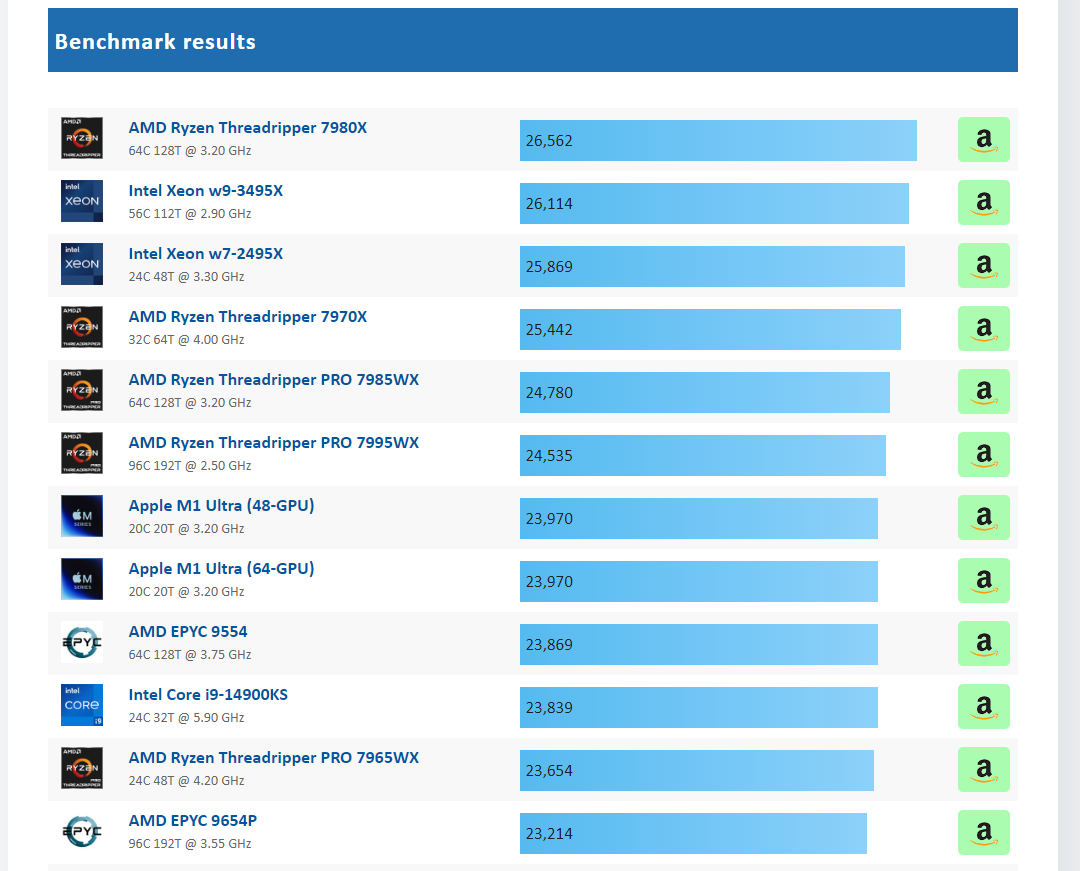This screenshot has width=1080, height=871.
Task: Click Amazon icon for Threadripper PRO 7995WX
Action: 984,454
